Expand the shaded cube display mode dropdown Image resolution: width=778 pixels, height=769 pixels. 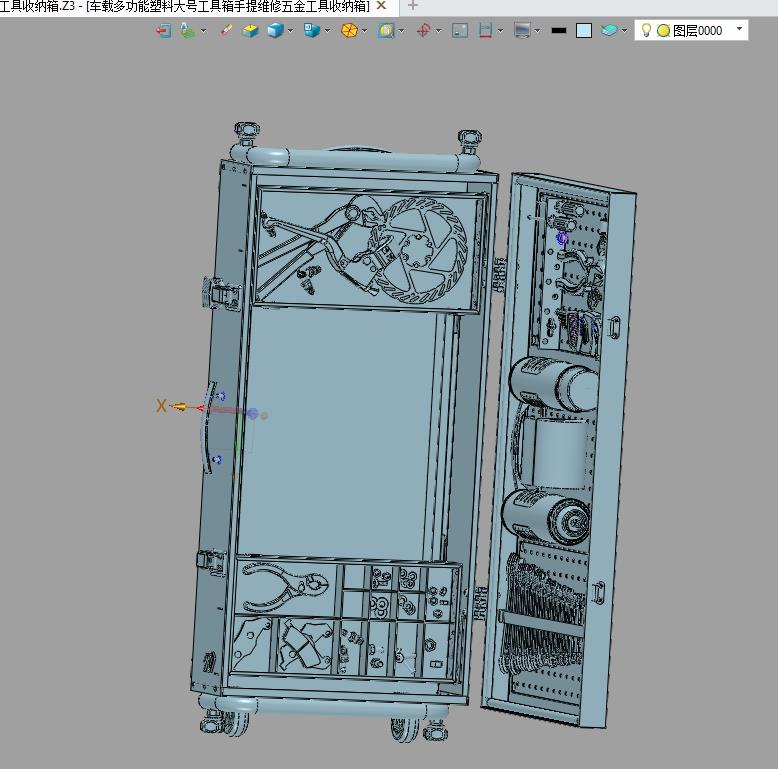[x=290, y=31]
